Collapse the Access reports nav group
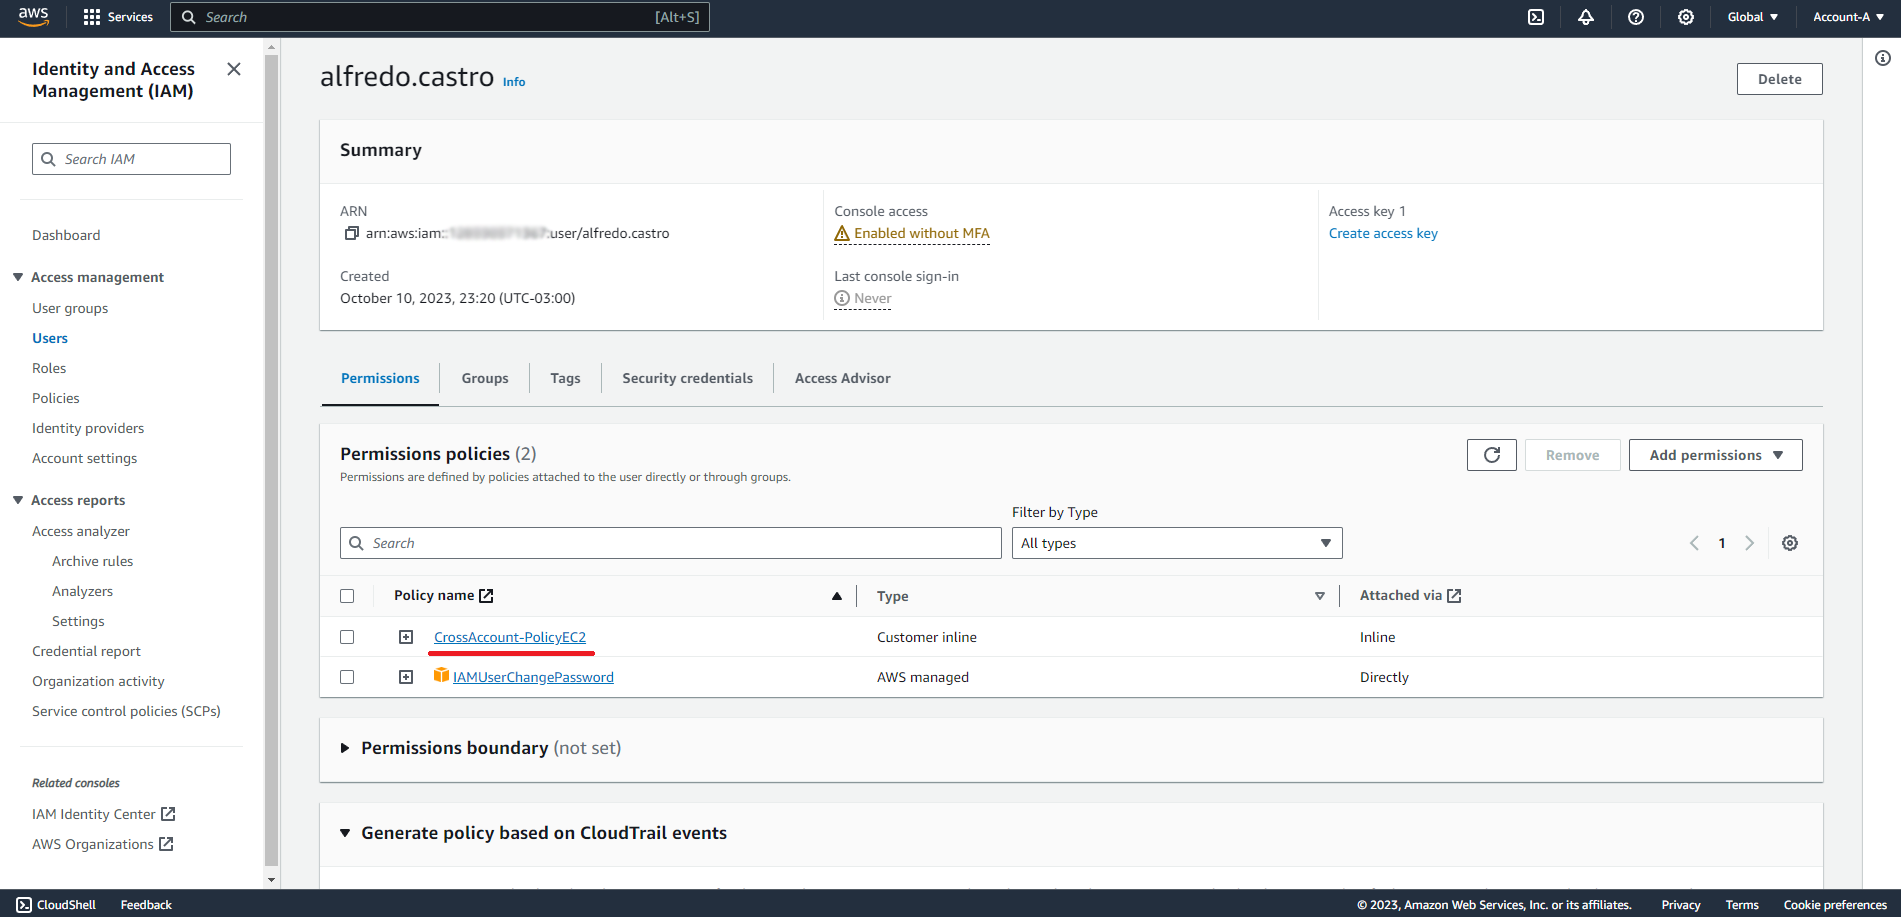 pyautogui.click(x=18, y=500)
